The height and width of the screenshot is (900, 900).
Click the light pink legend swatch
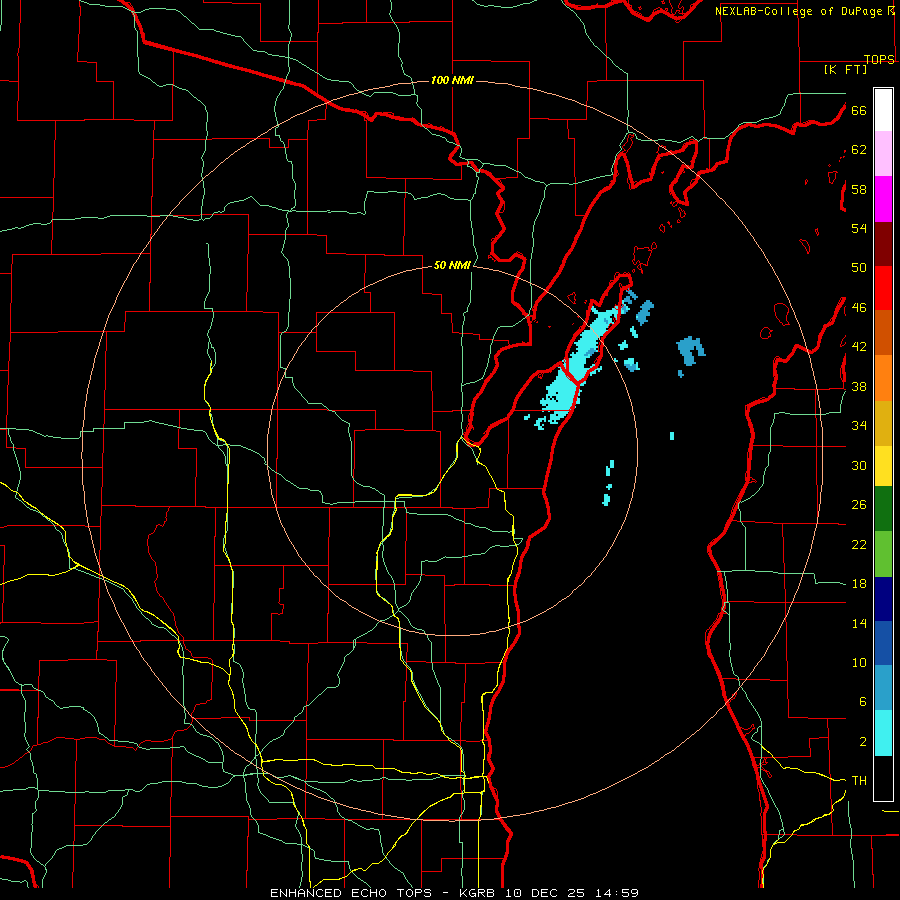883,154
